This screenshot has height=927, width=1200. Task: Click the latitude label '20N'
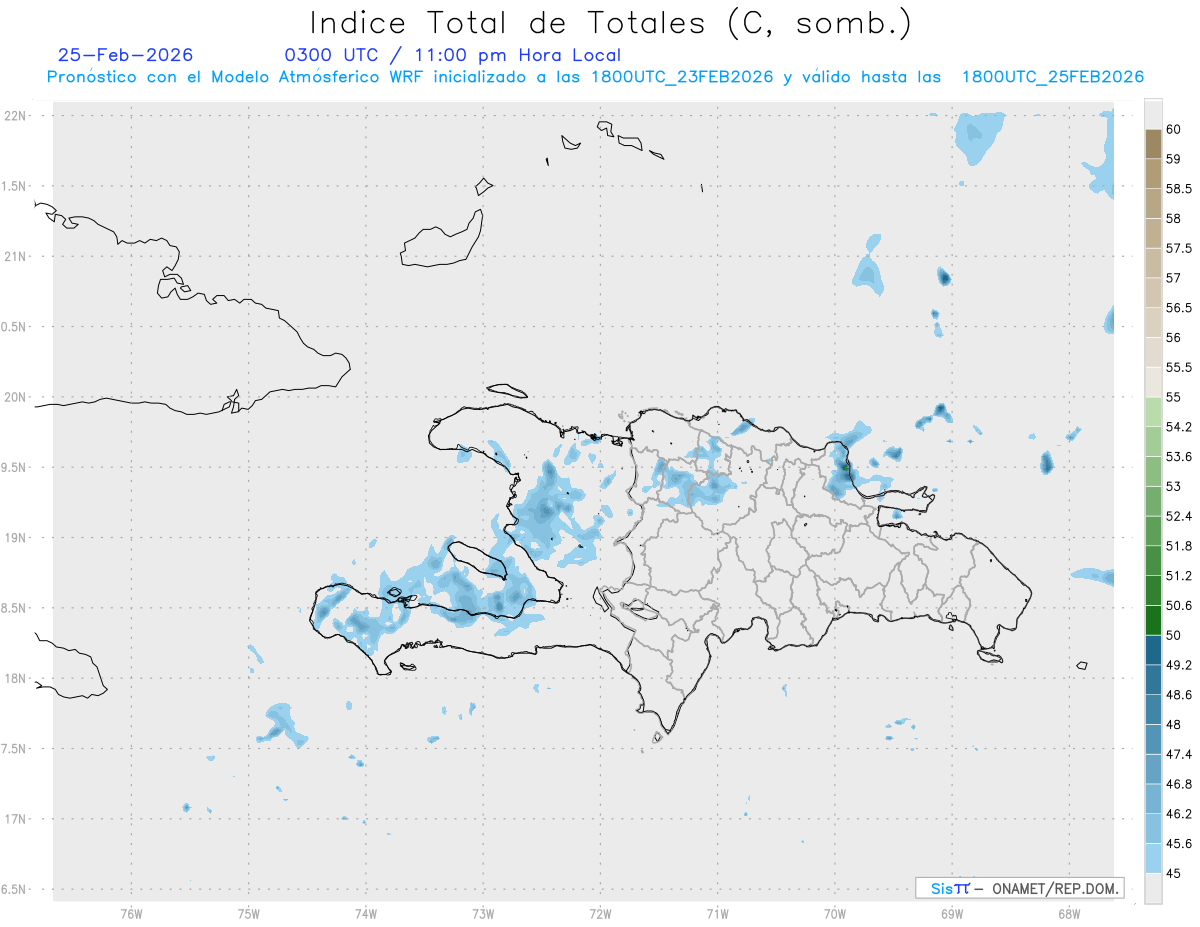tap(17, 397)
